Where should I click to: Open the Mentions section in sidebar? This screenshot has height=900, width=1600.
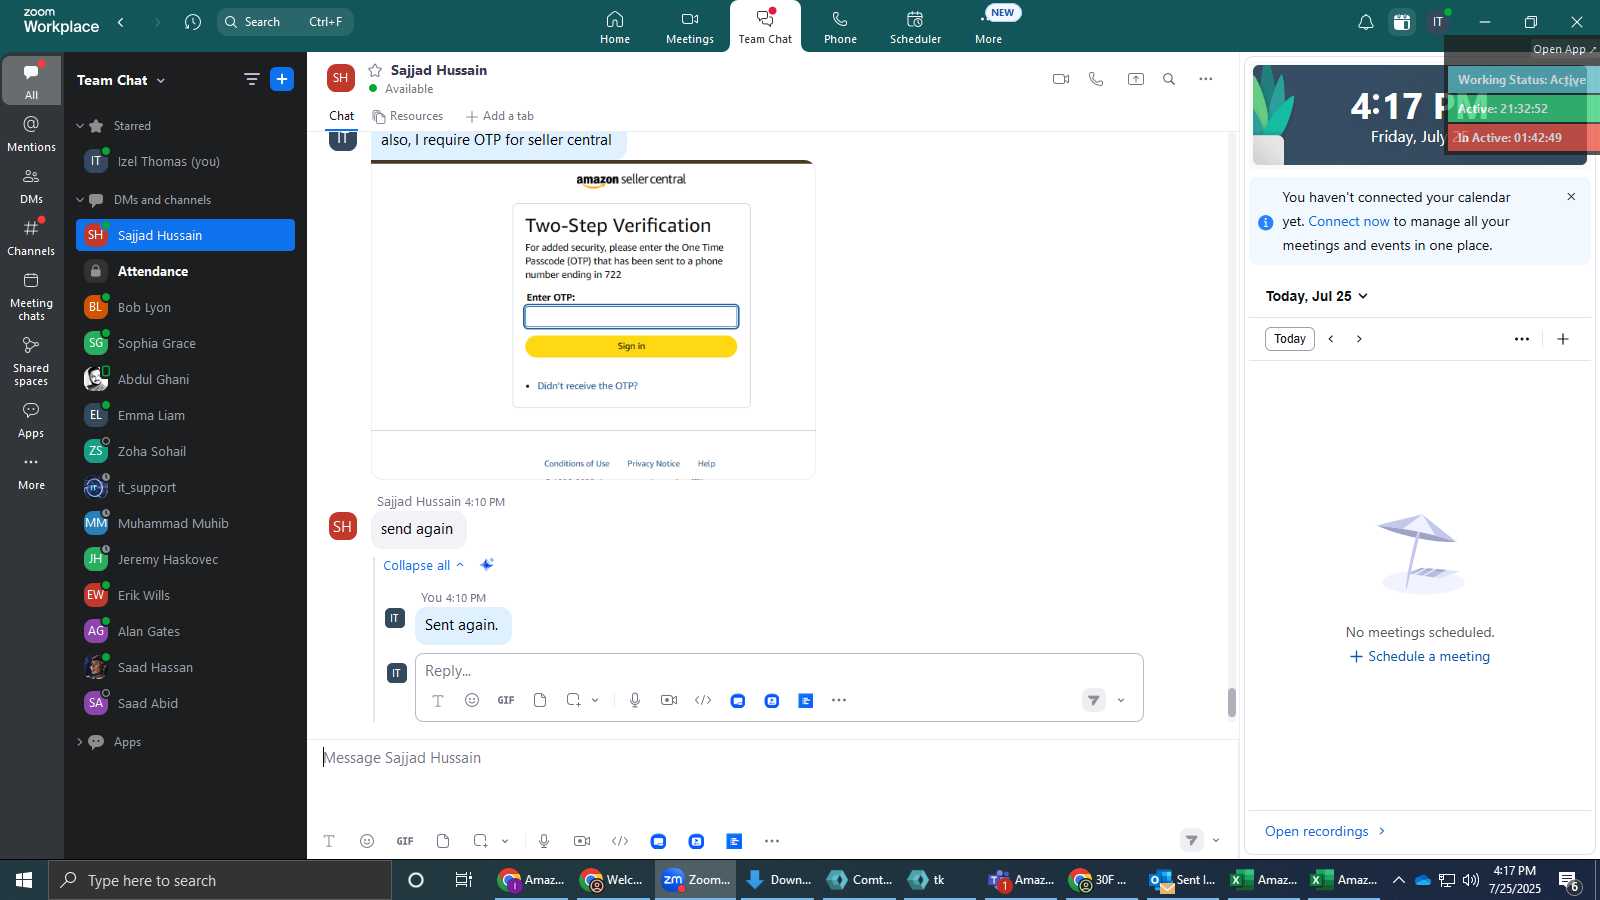click(x=31, y=134)
